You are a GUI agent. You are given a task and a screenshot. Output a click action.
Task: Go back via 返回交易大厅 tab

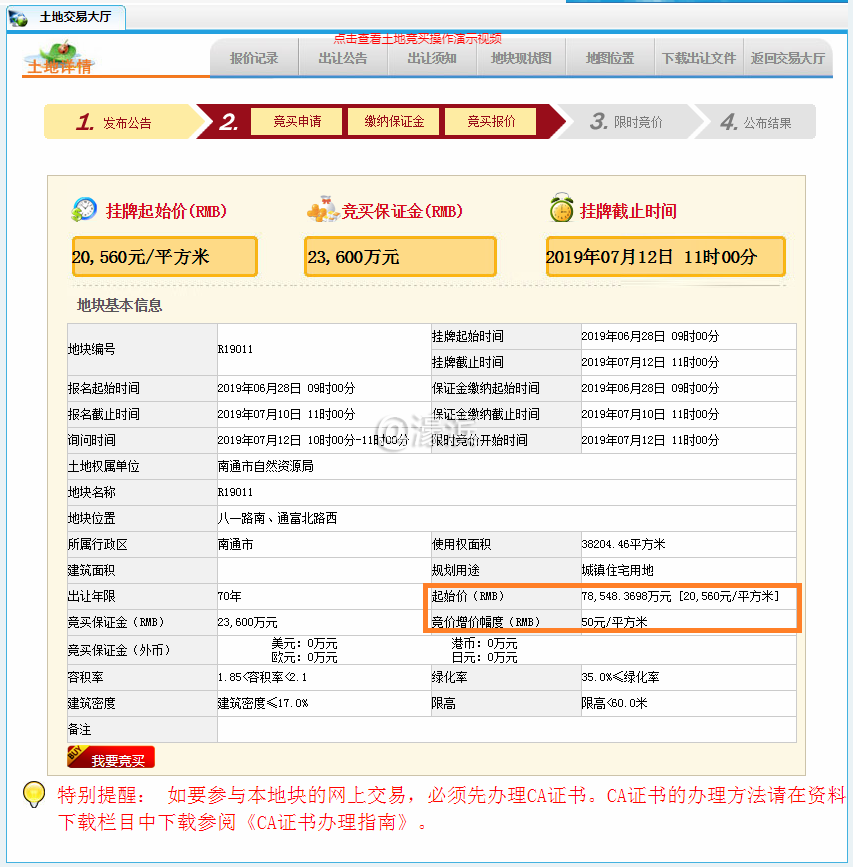(788, 58)
